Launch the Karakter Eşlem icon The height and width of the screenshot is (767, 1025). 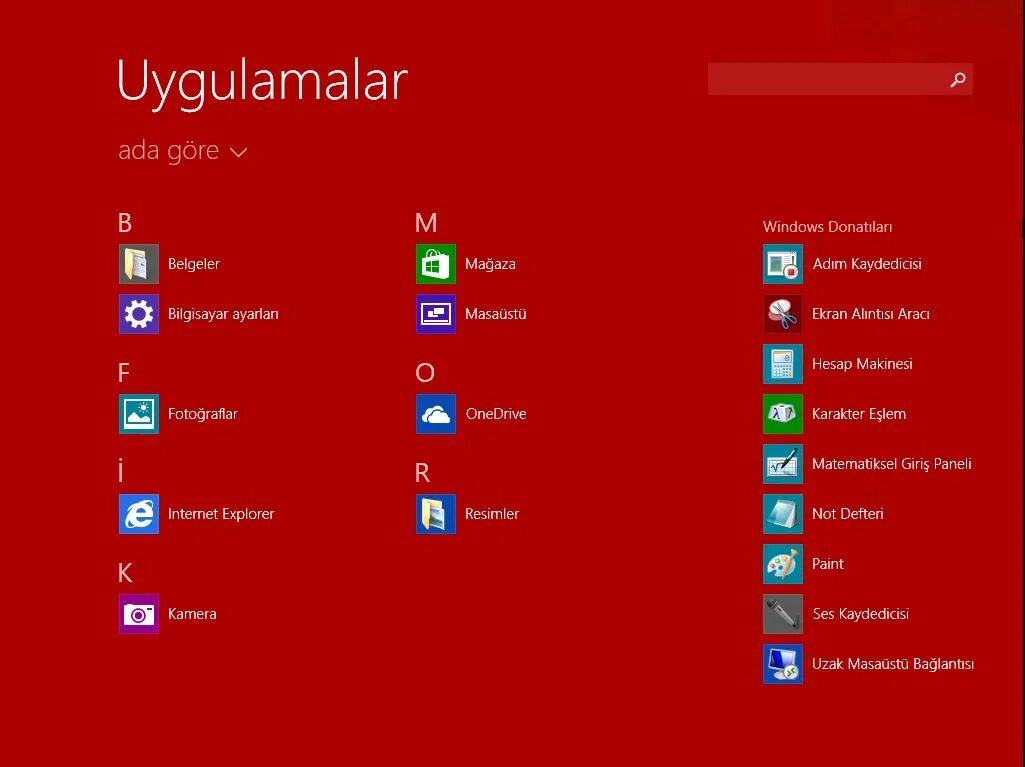pos(782,414)
